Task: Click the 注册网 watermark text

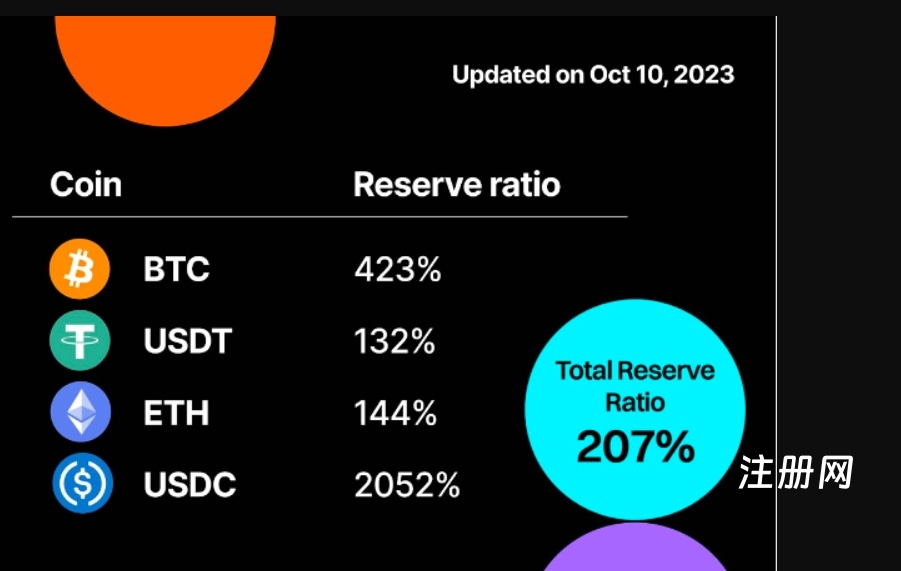Action: [x=796, y=473]
